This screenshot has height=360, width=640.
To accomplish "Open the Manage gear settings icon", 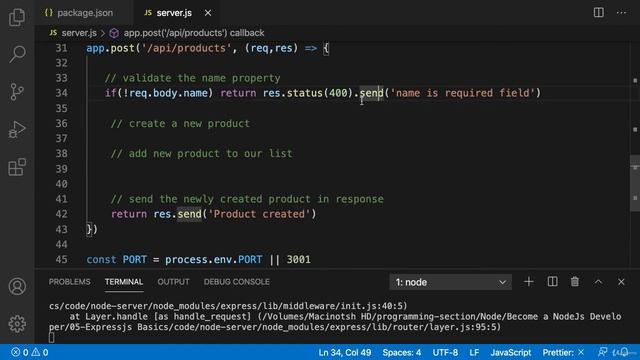I will [17, 324].
